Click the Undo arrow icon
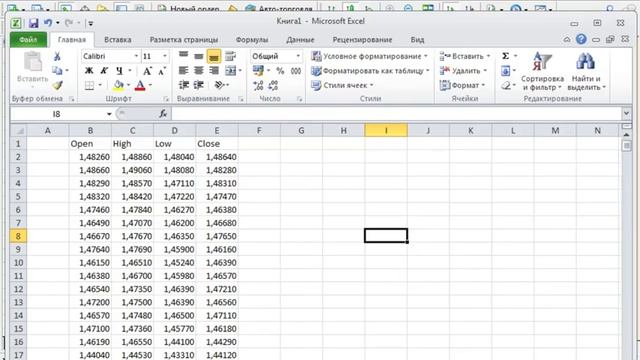This screenshot has height=360, width=640. point(48,23)
